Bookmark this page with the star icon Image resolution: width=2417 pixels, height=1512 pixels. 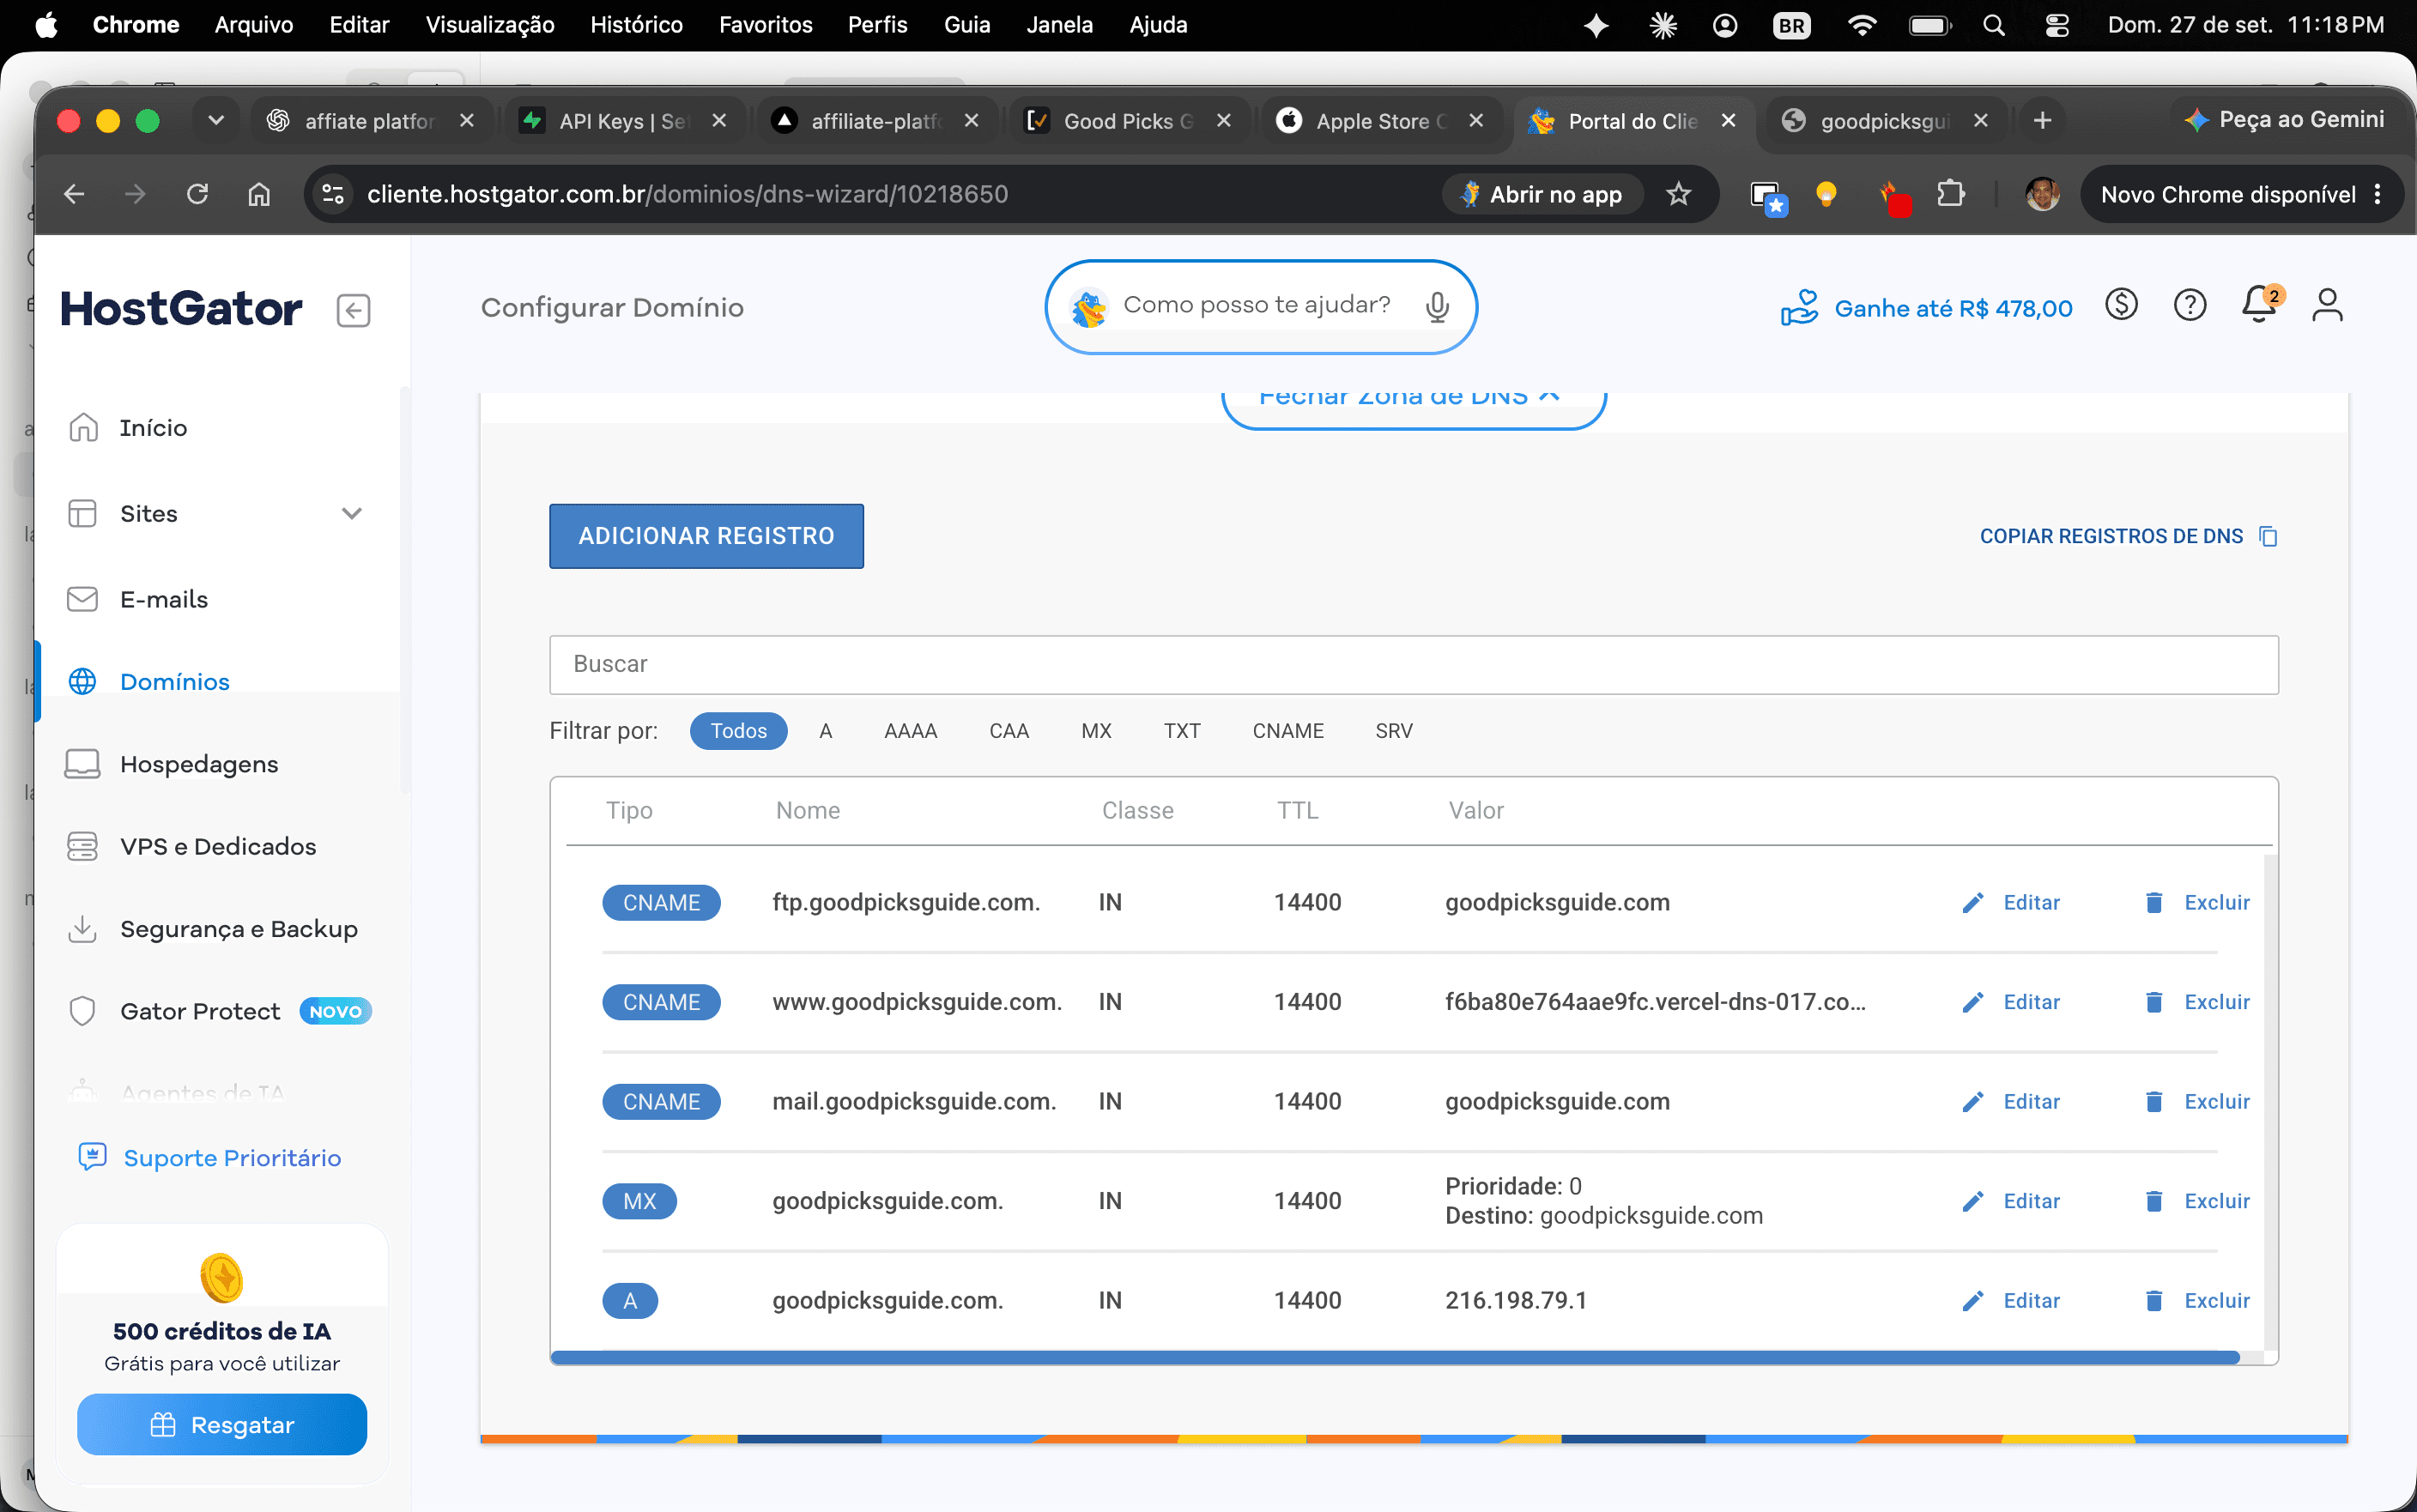tap(1679, 194)
